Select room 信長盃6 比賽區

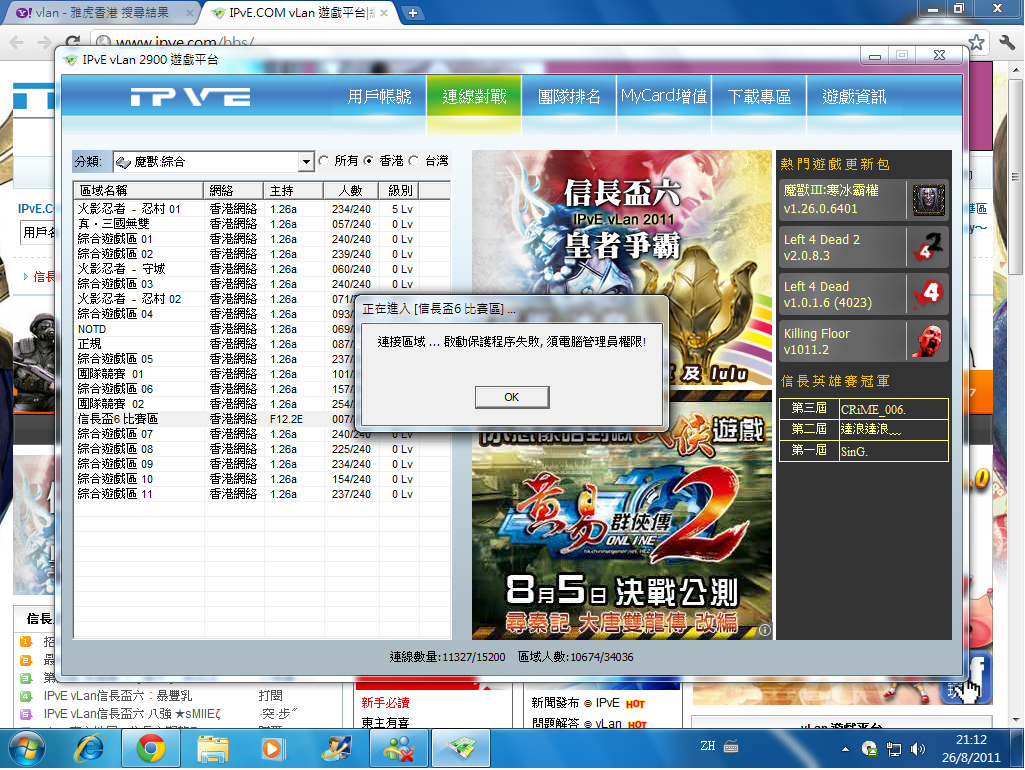pyautogui.click(x=214, y=419)
